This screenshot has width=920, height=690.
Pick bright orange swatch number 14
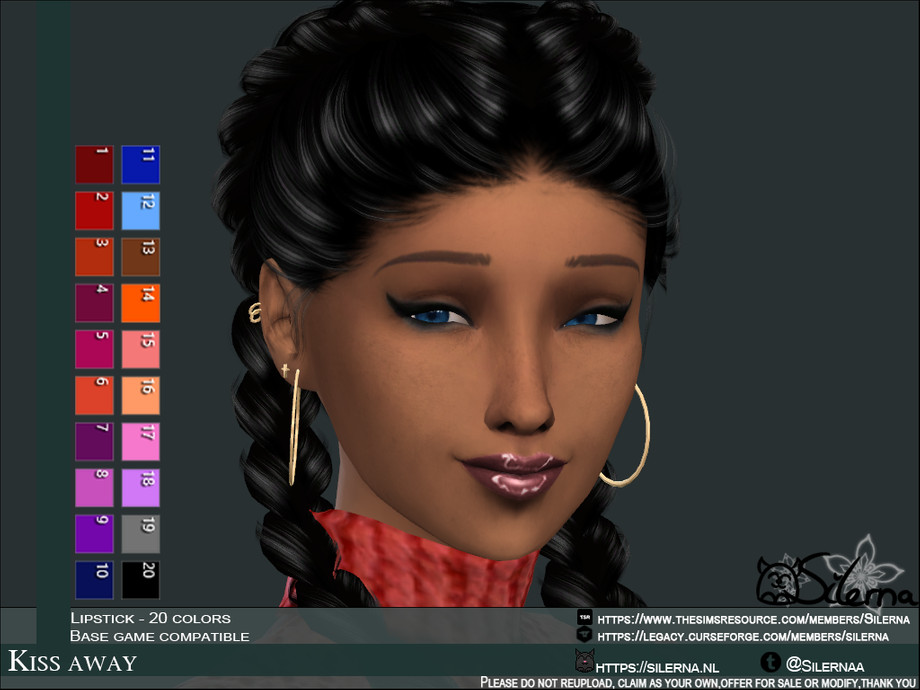141,303
